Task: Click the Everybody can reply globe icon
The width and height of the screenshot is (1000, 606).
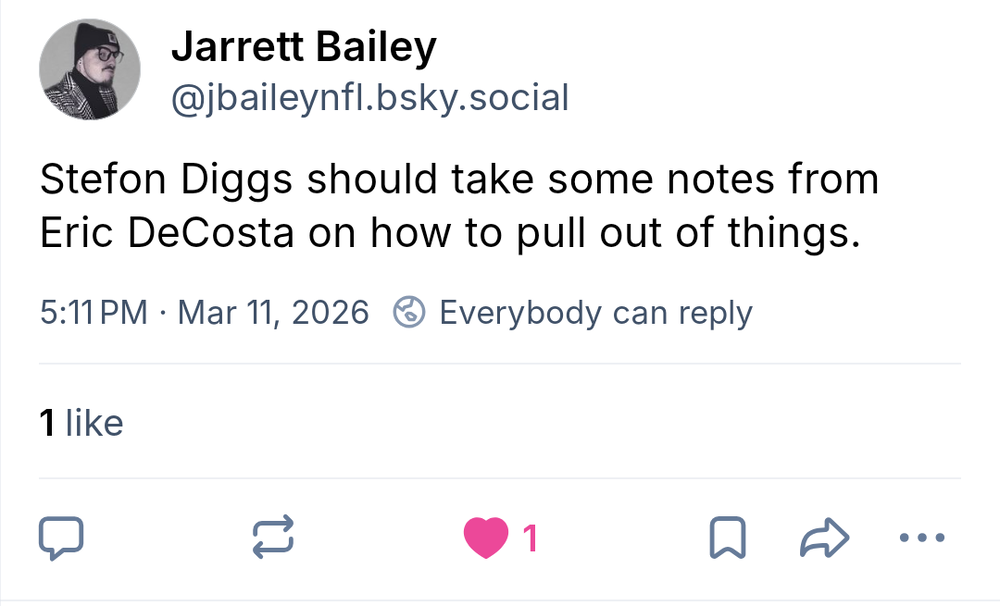Action: coord(409,312)
